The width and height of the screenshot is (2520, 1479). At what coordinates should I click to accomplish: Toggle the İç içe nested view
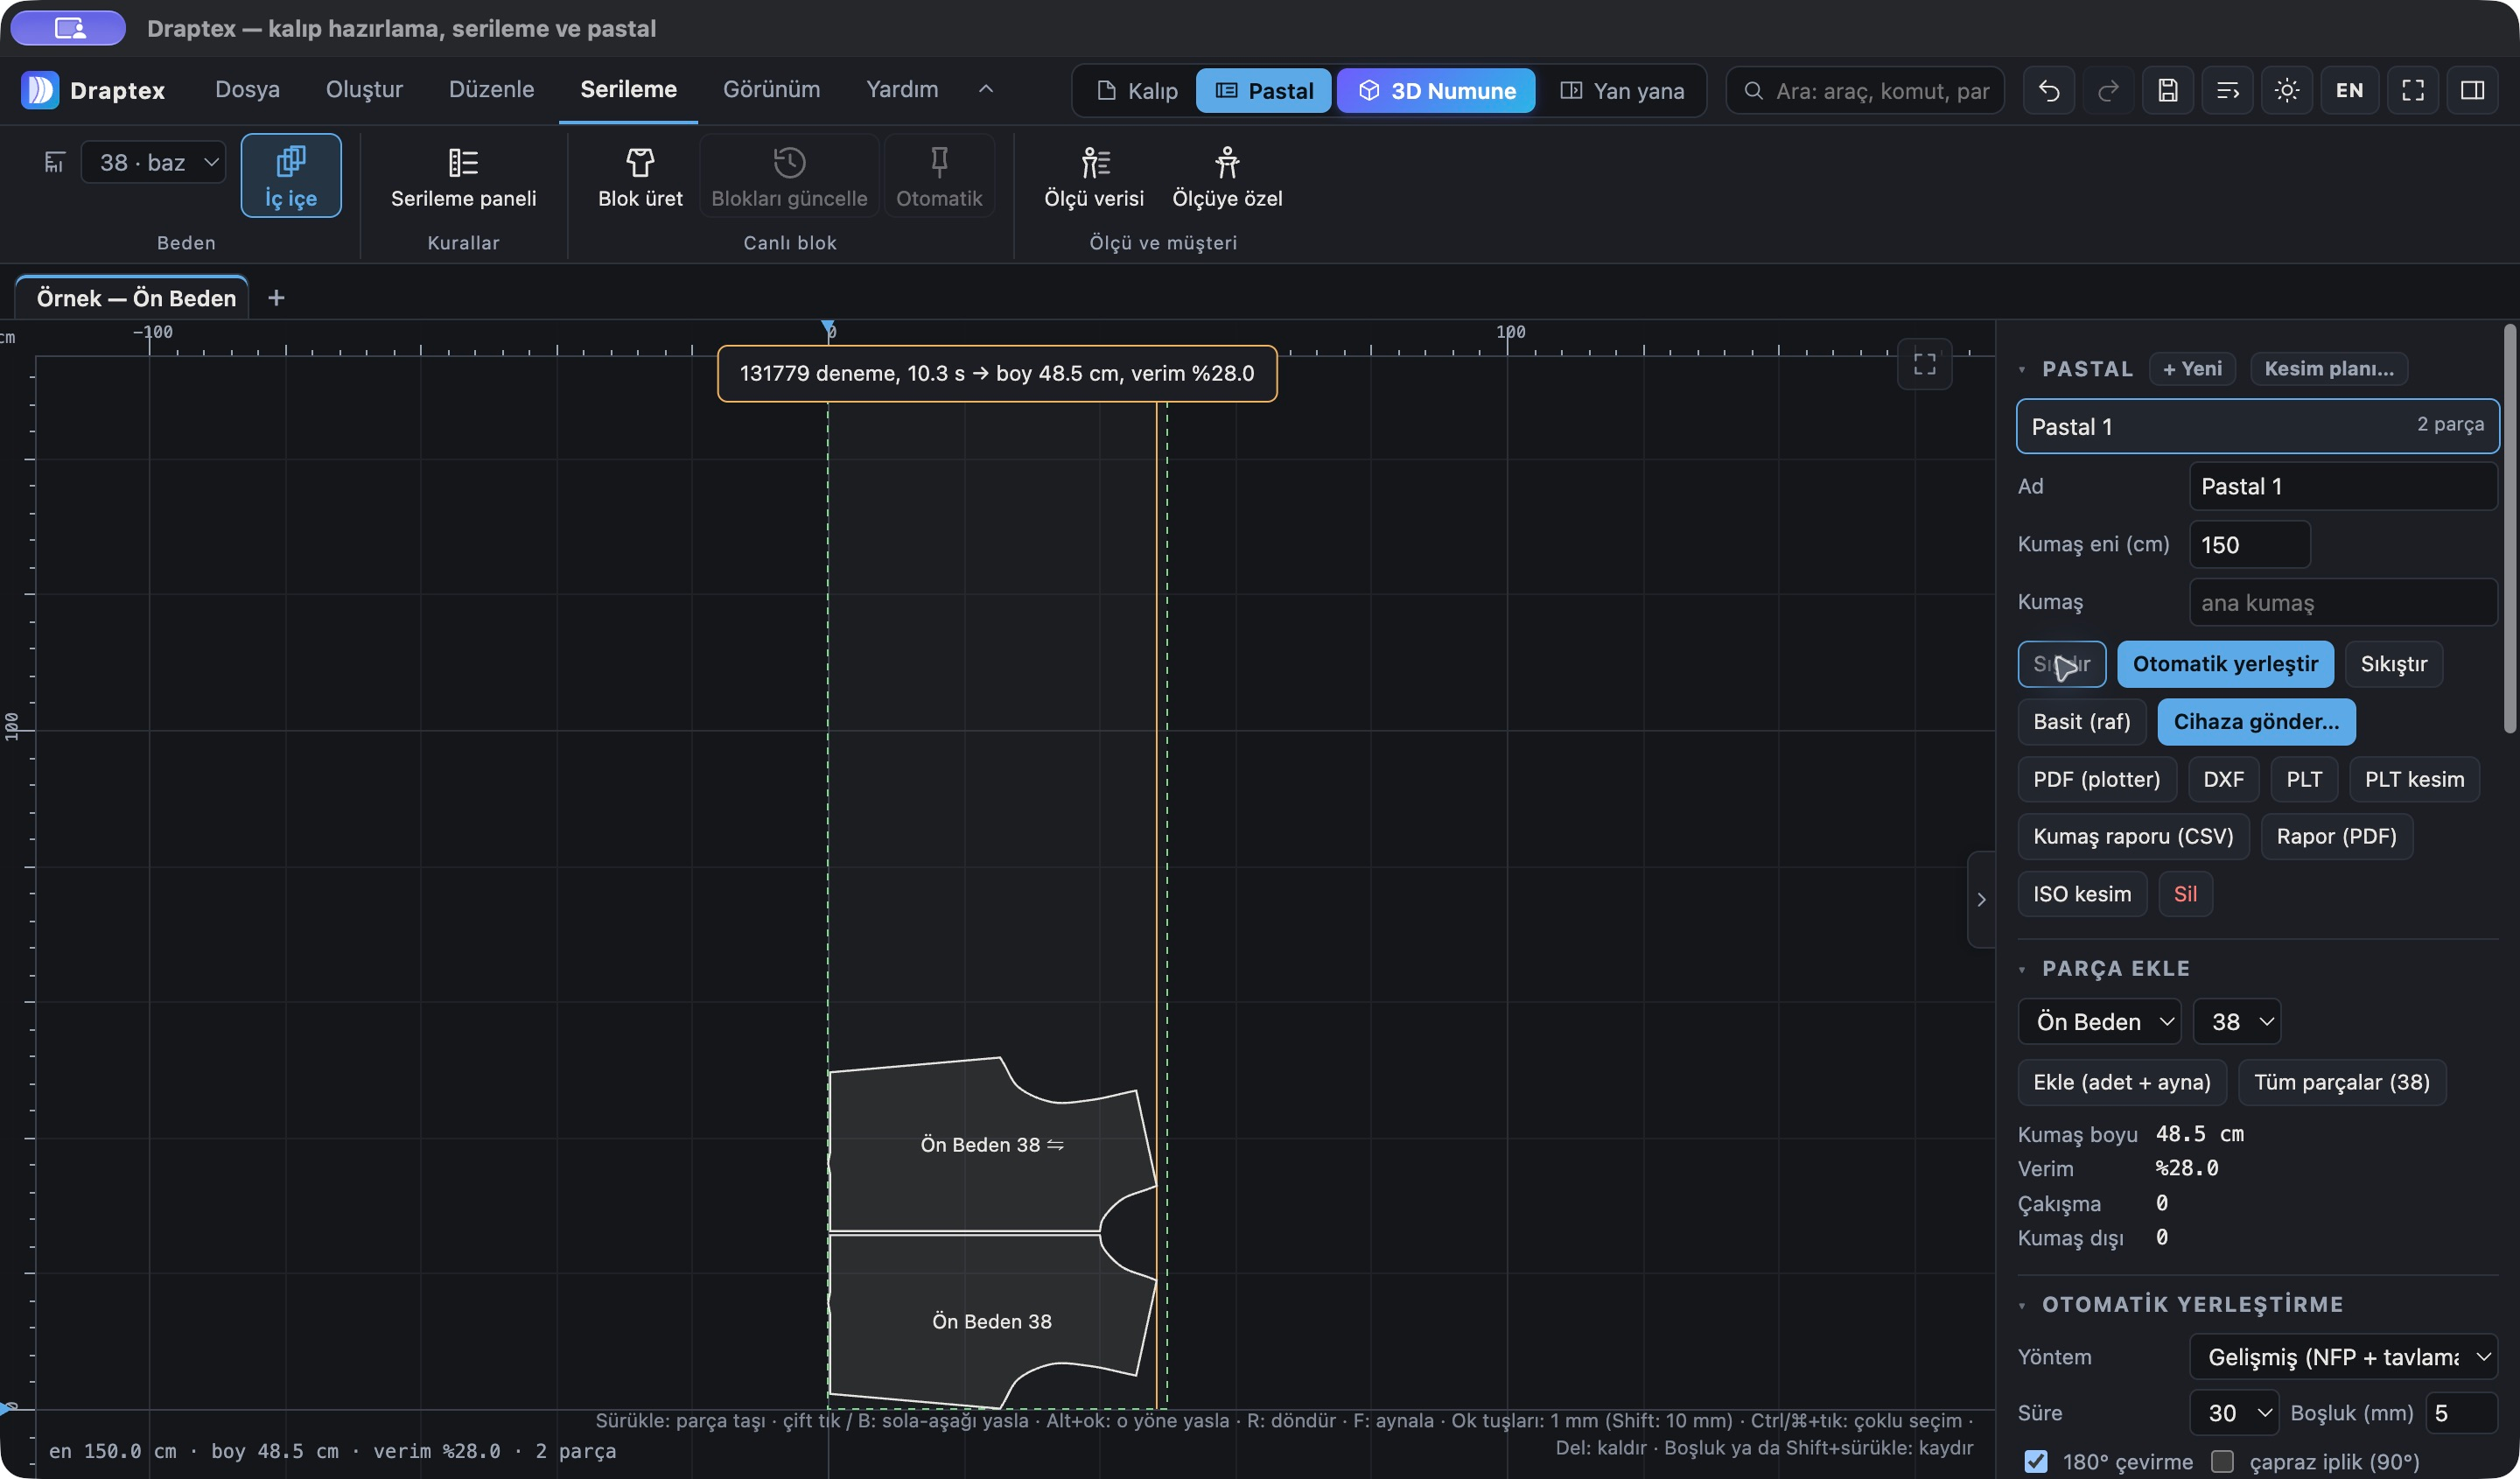pyautogui.click(x=291, y=175)
